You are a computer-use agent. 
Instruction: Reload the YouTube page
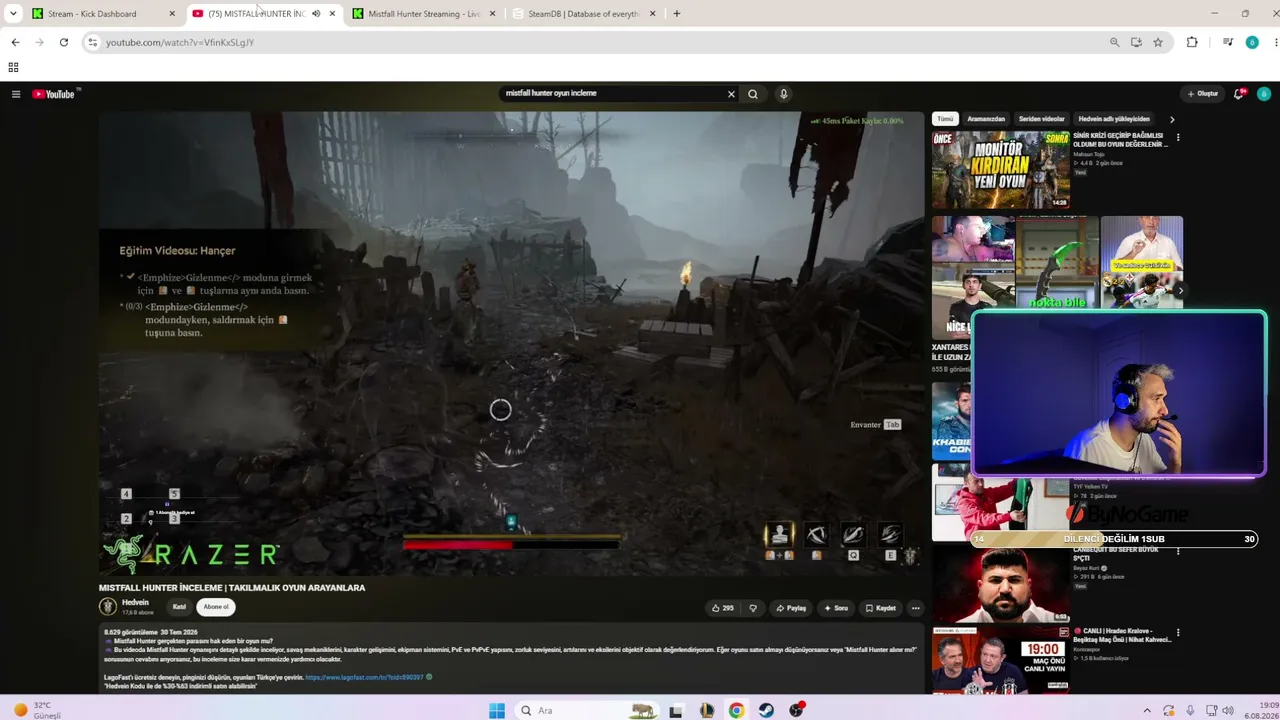(64, 42)
